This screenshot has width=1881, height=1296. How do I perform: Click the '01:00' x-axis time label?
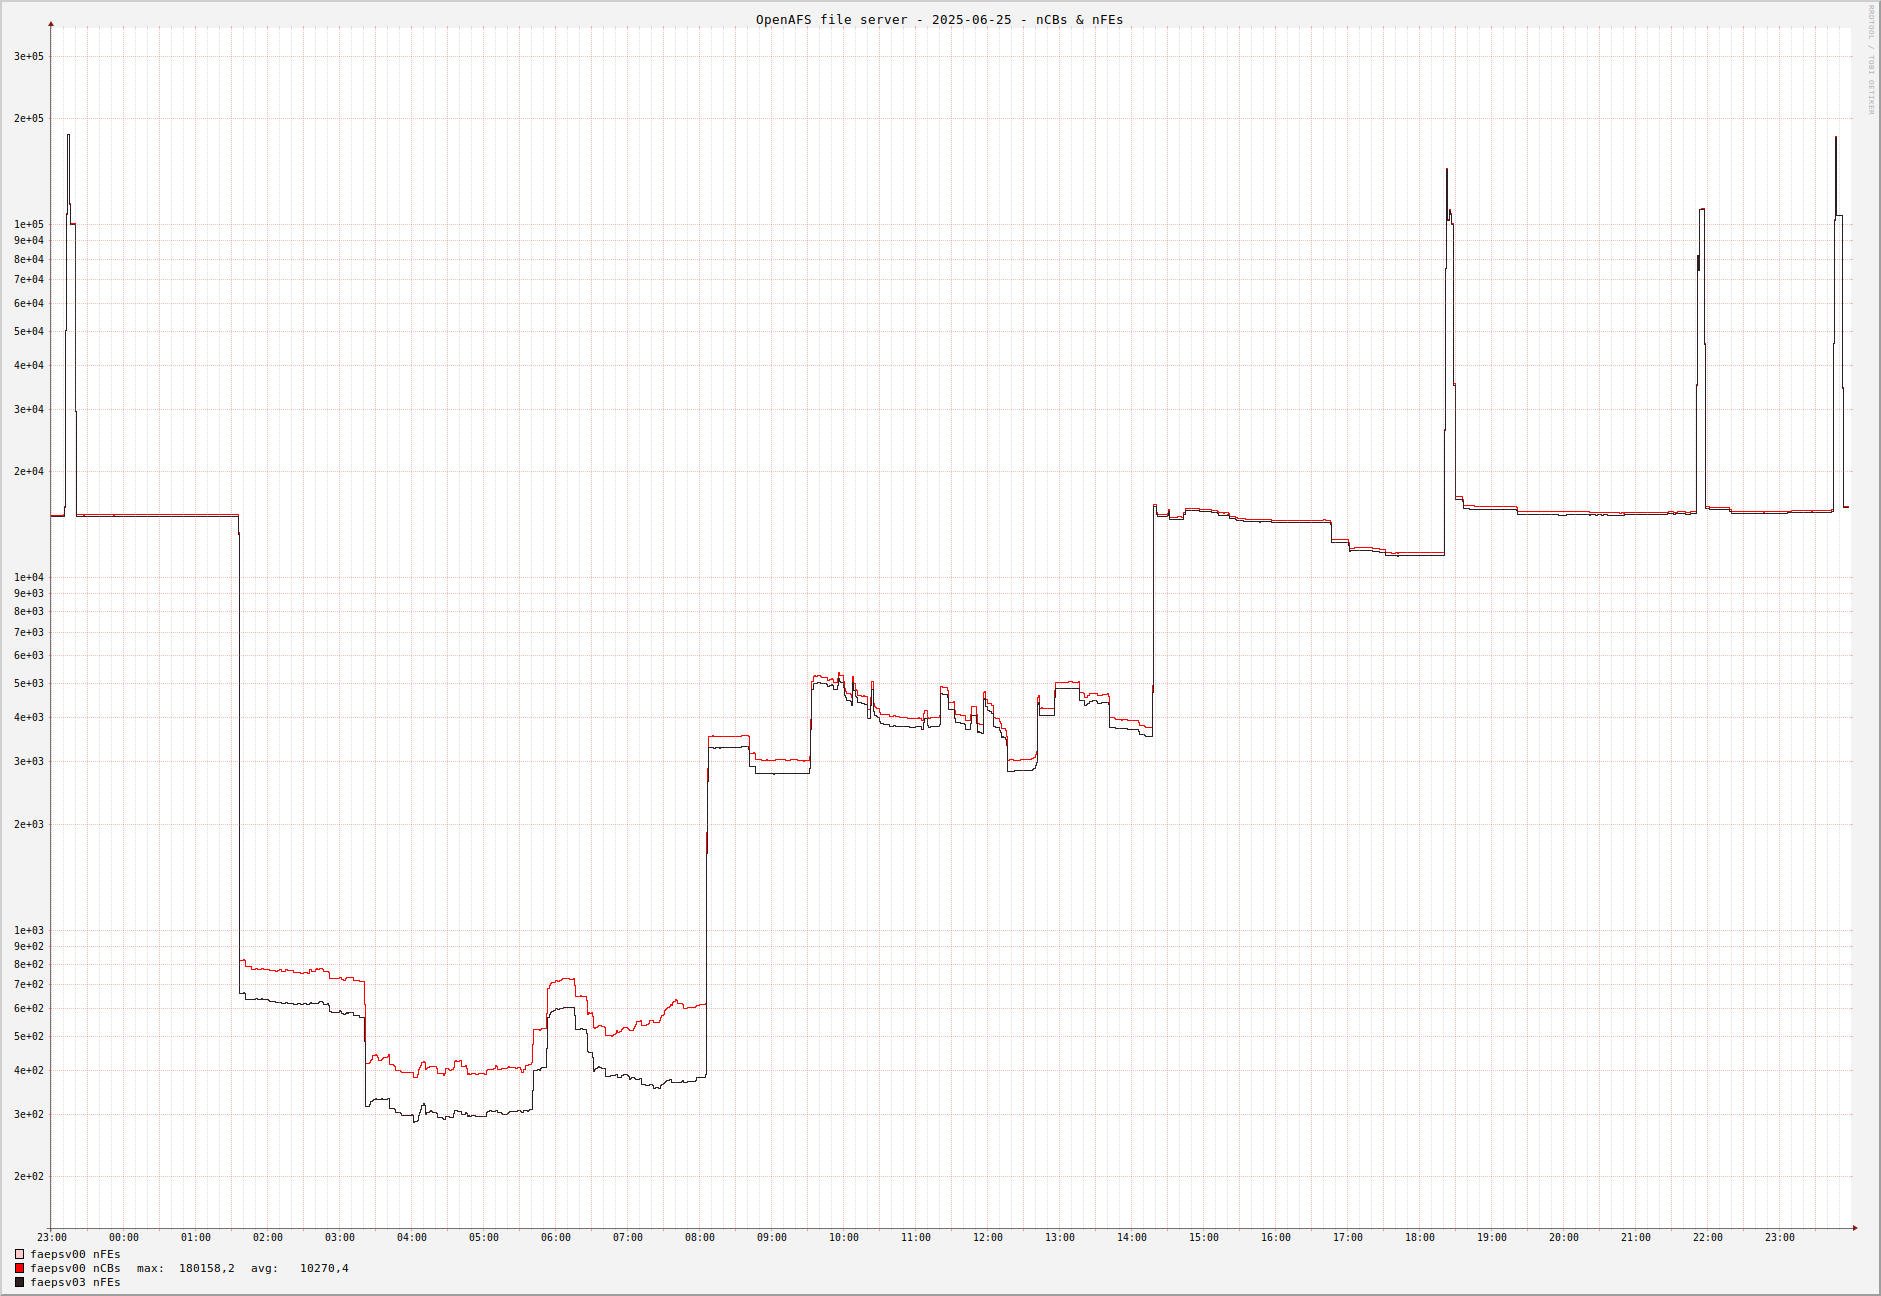pos(196,1237)
